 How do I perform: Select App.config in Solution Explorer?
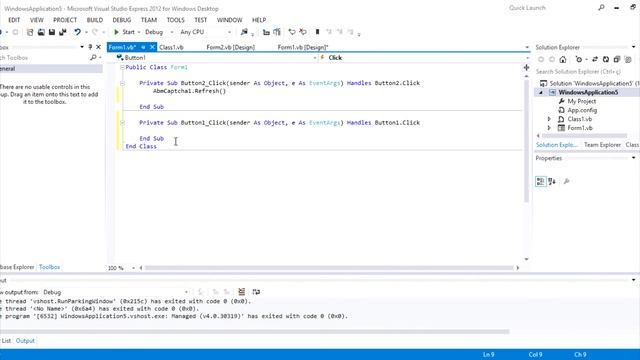(582, 110)
